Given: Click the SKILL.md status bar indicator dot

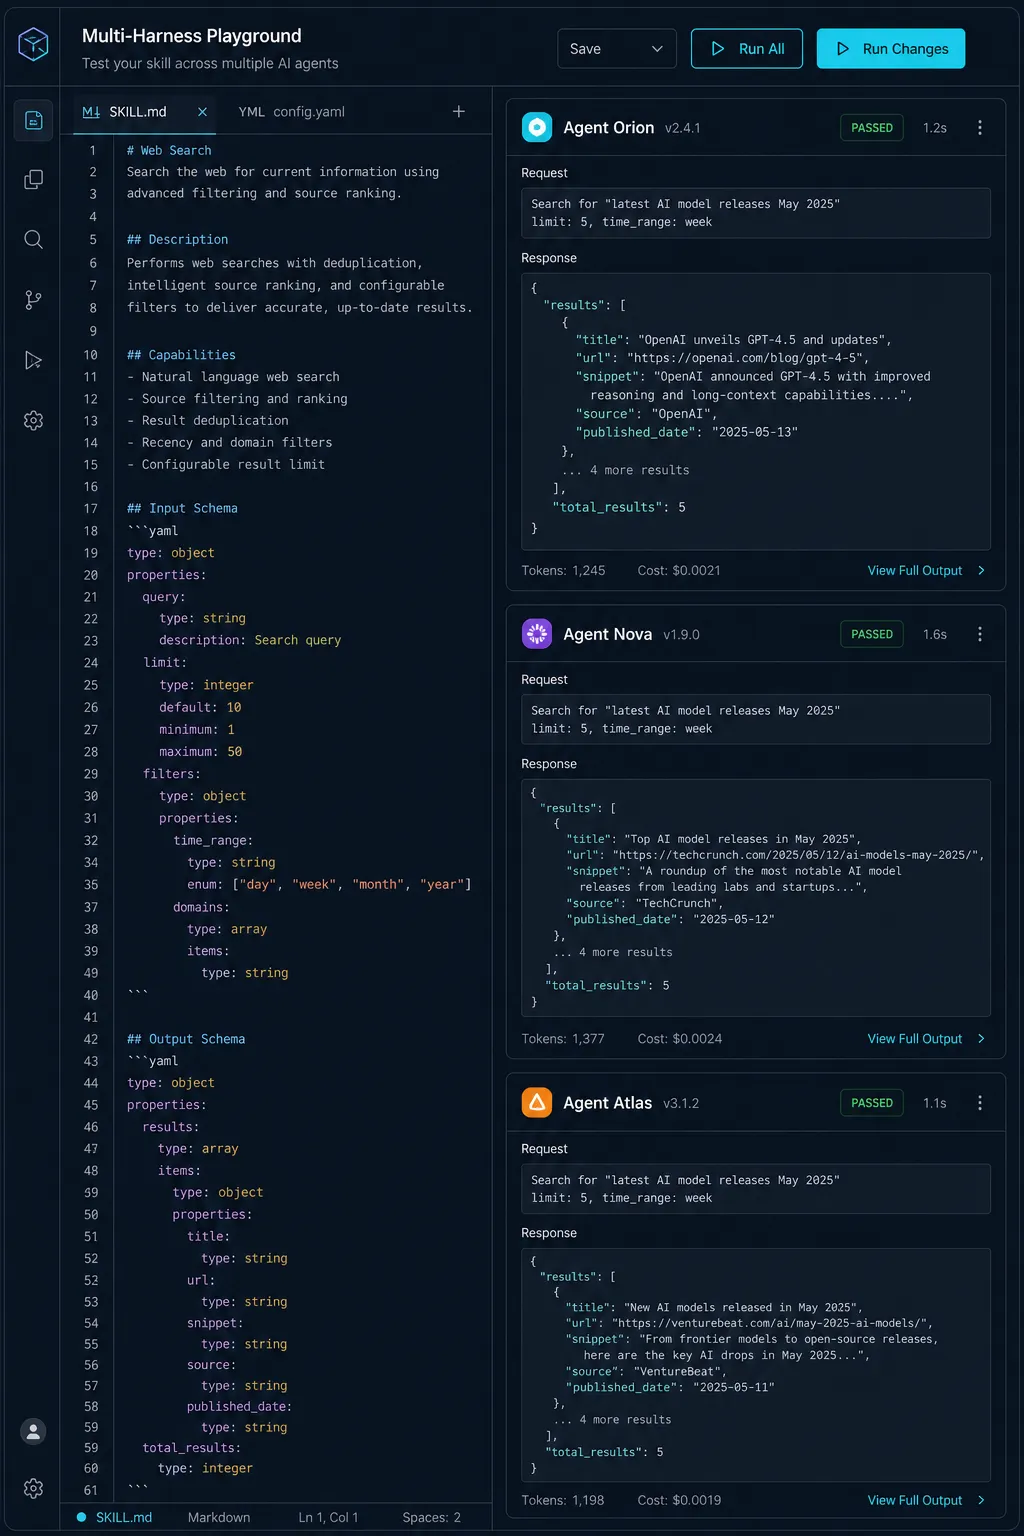Looking at the screenshot, I should click(81, 1517).
